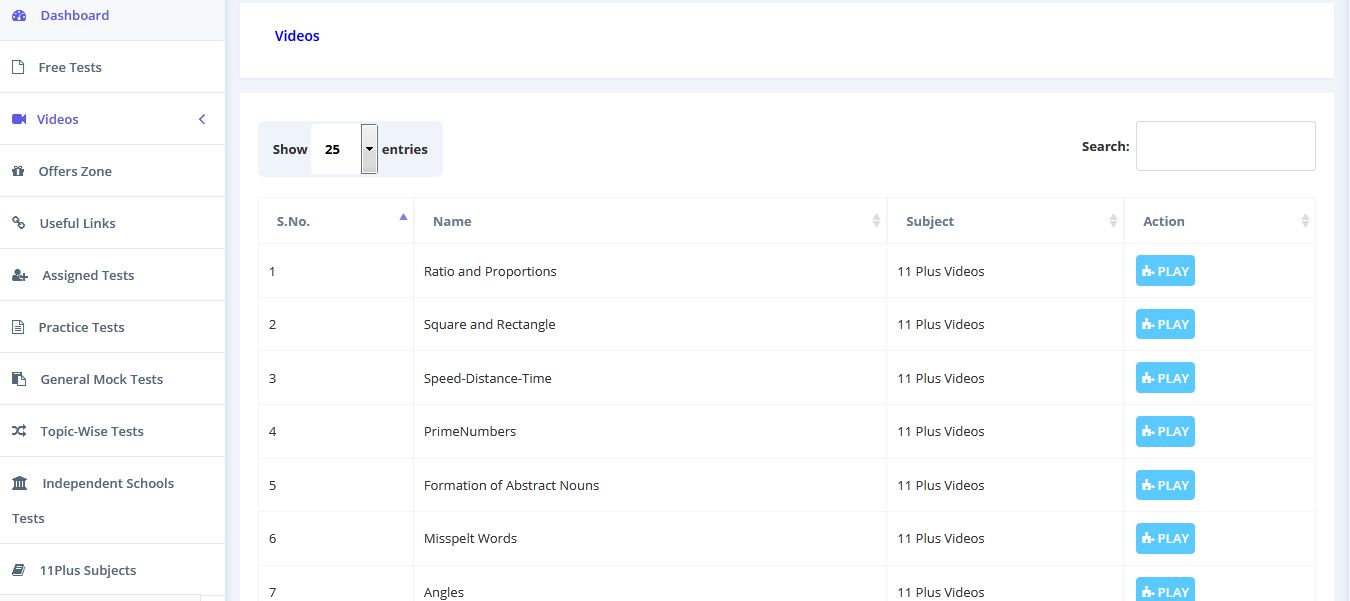Focus the Search input field

tap(1225, 146)
